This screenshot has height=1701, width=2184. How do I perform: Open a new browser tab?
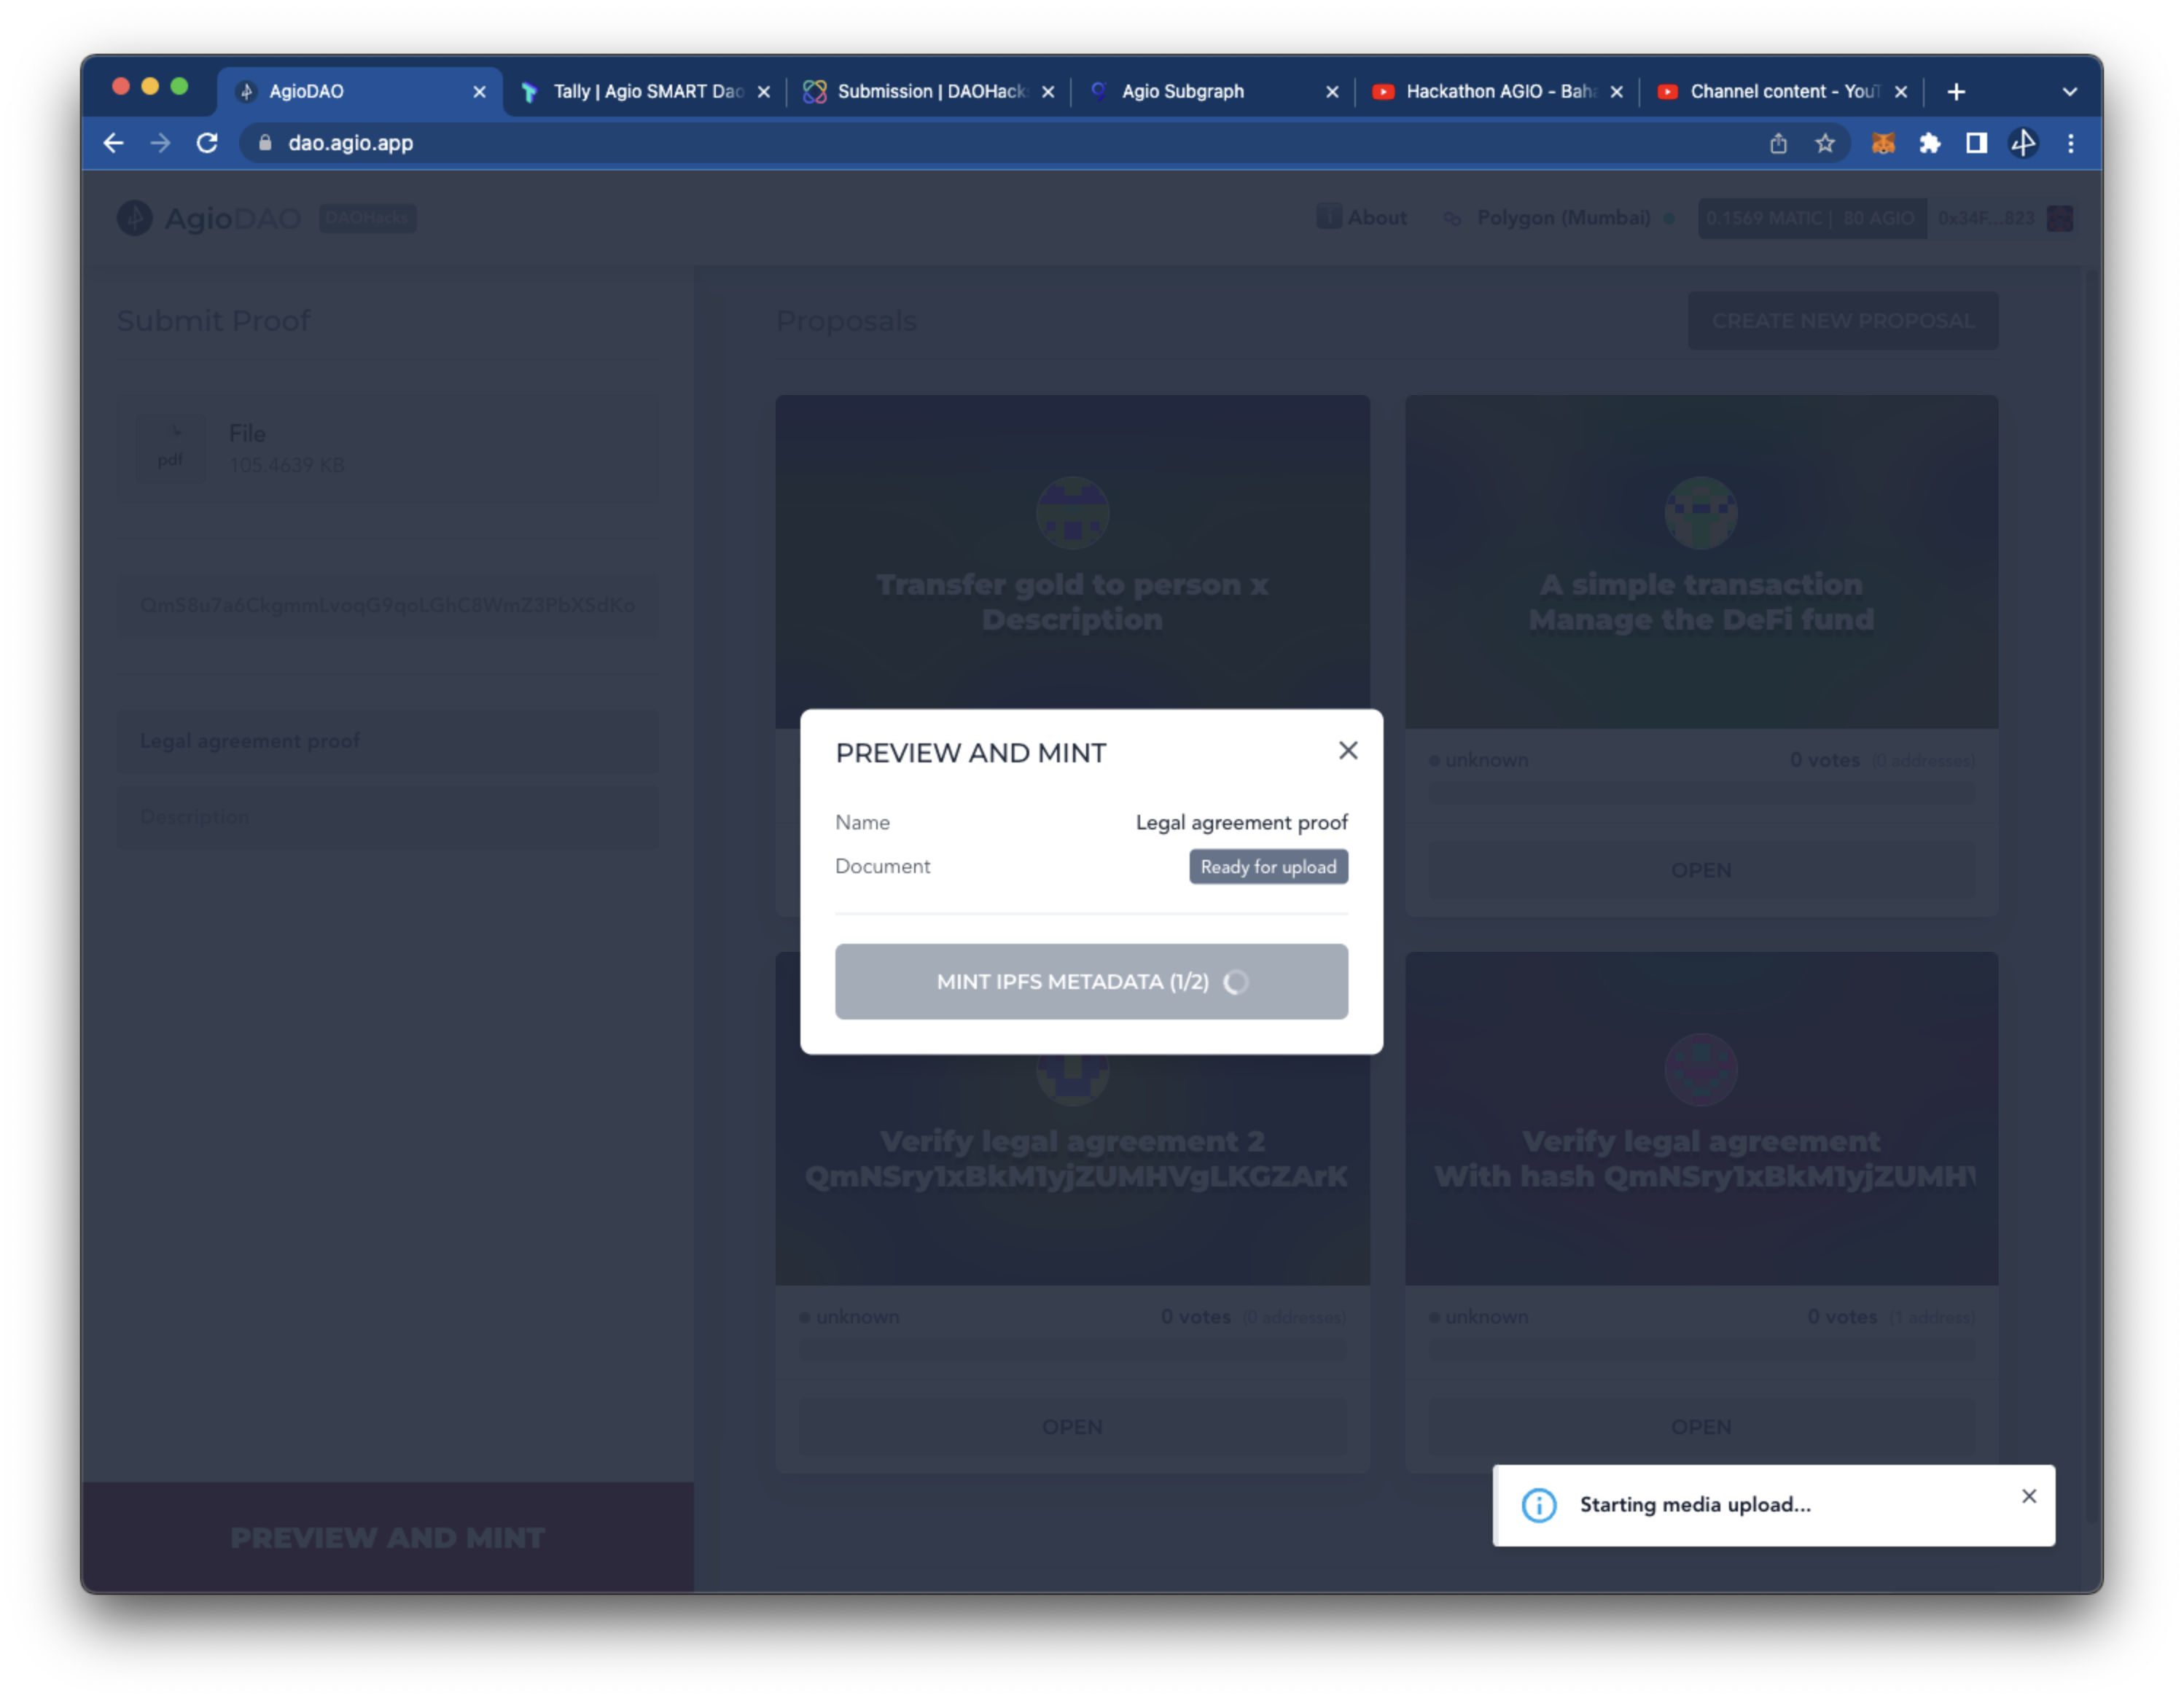click(x=1956, y=92)
